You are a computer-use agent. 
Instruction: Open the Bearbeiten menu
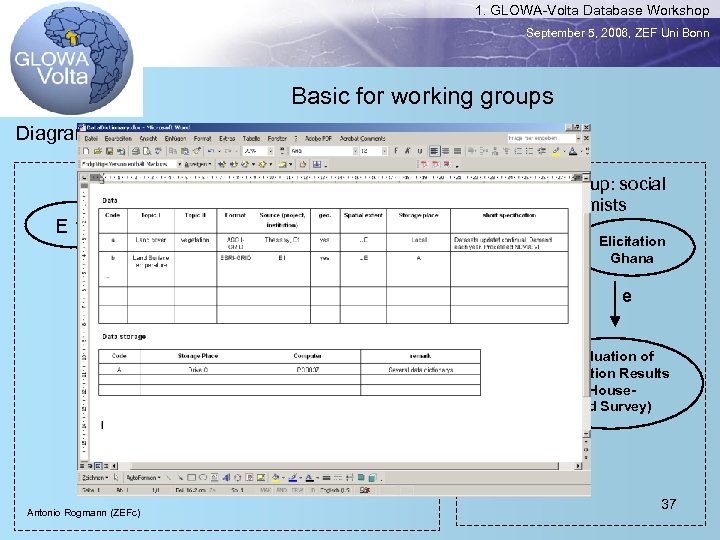[x=118, y=138]
